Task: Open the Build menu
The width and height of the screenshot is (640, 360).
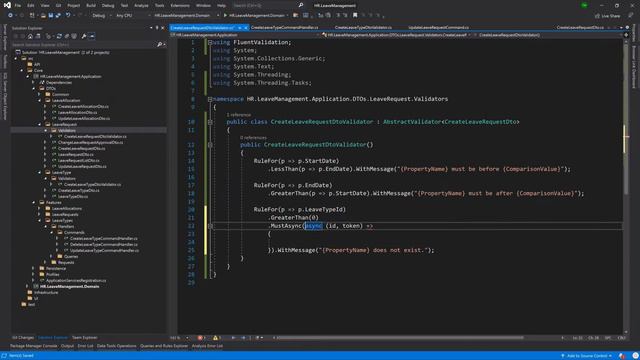Action: click(91, 6)
